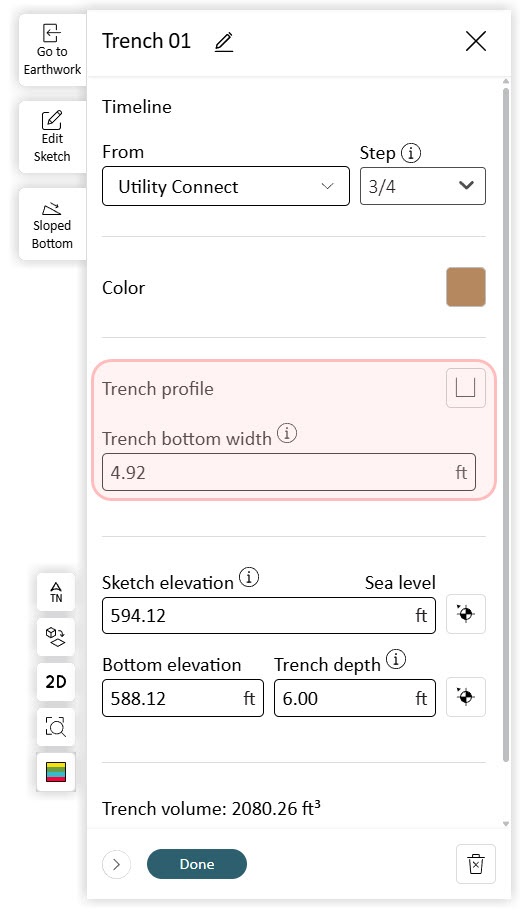Open the color layers legend icon
The width and height of the screenshot is (521, 909).
click(x=56, y=772)
